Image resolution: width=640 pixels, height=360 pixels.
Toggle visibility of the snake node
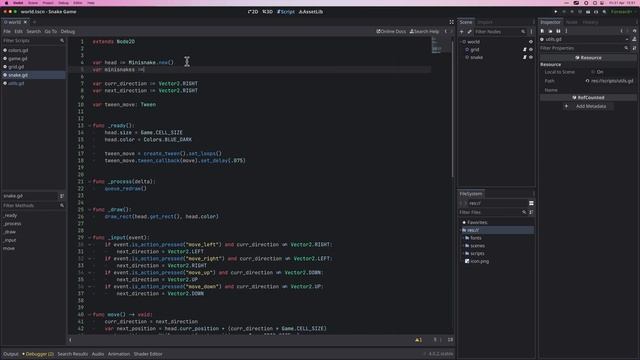pos(531,57)
